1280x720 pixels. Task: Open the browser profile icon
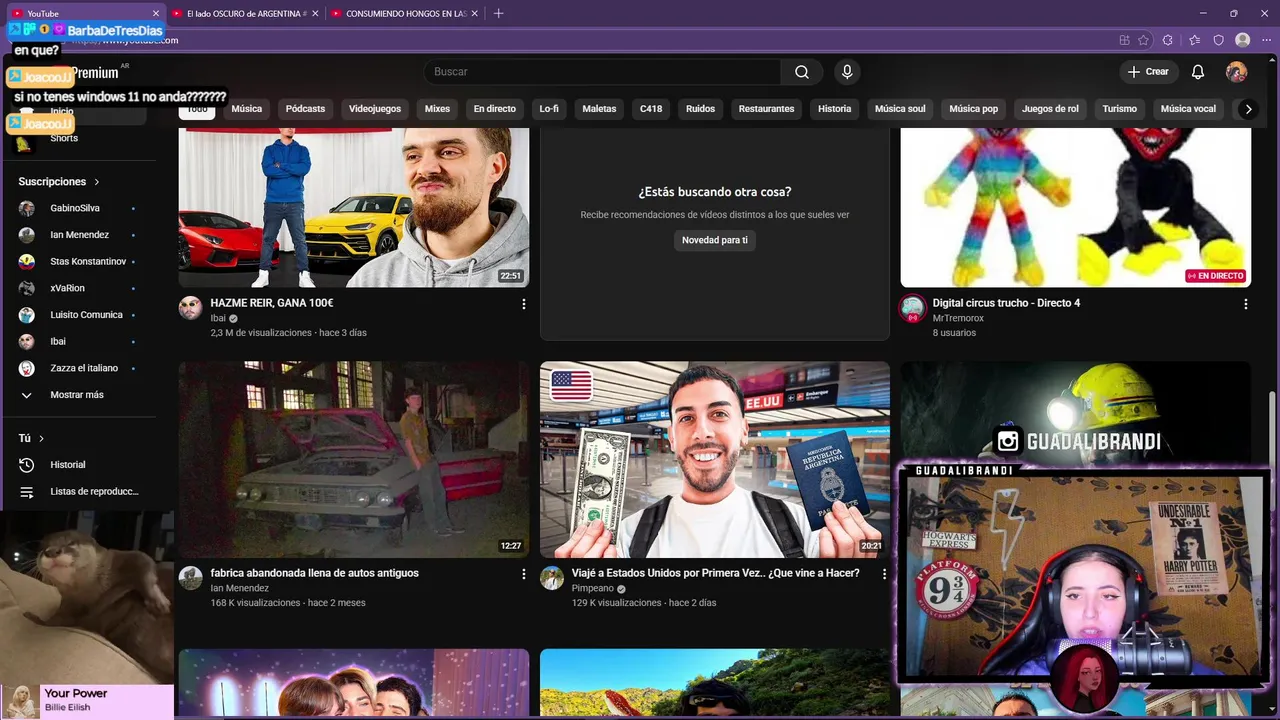click(x=1243, y=40)
